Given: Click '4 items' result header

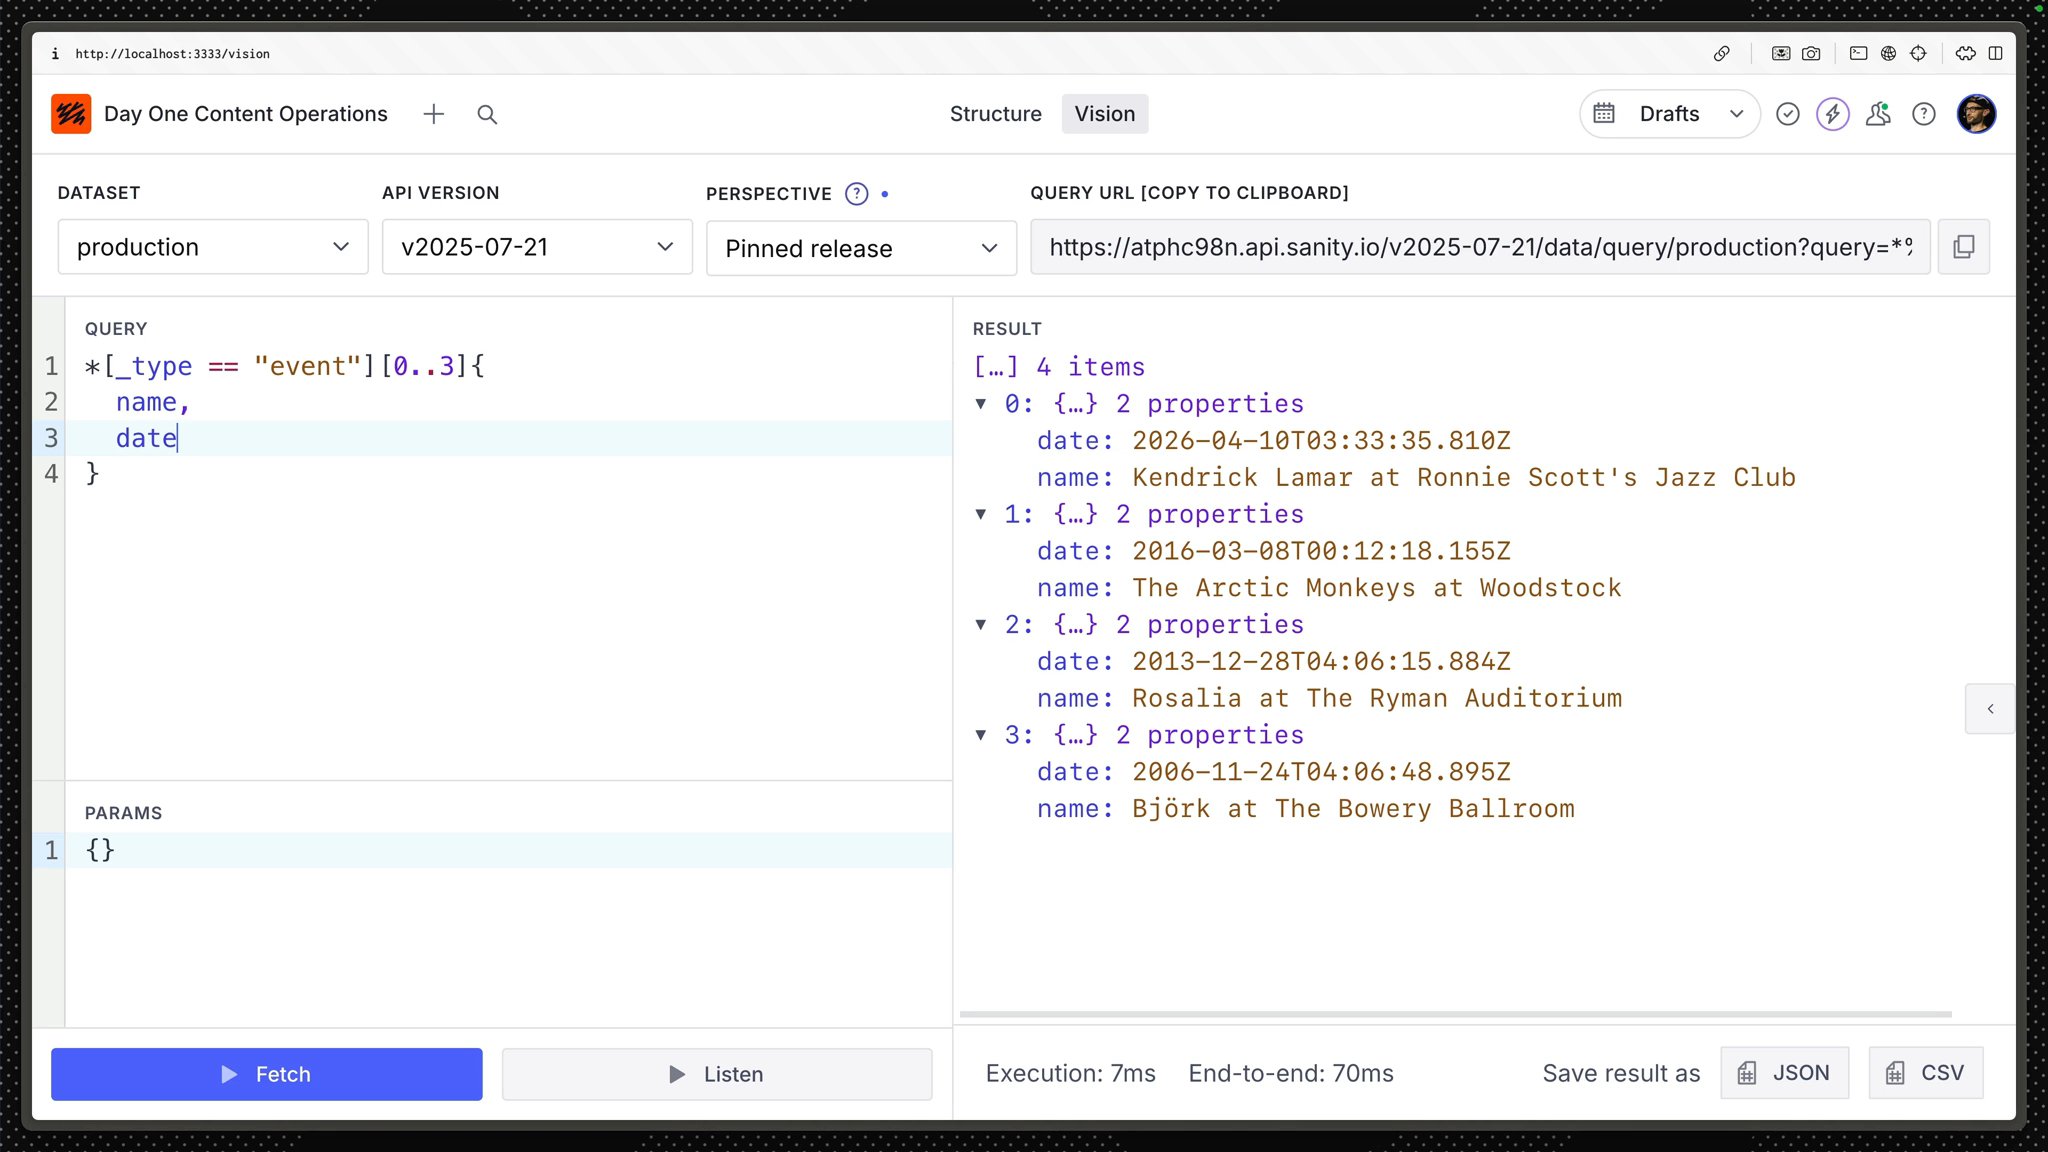Looking at the screenshot, I should 1090,367.
